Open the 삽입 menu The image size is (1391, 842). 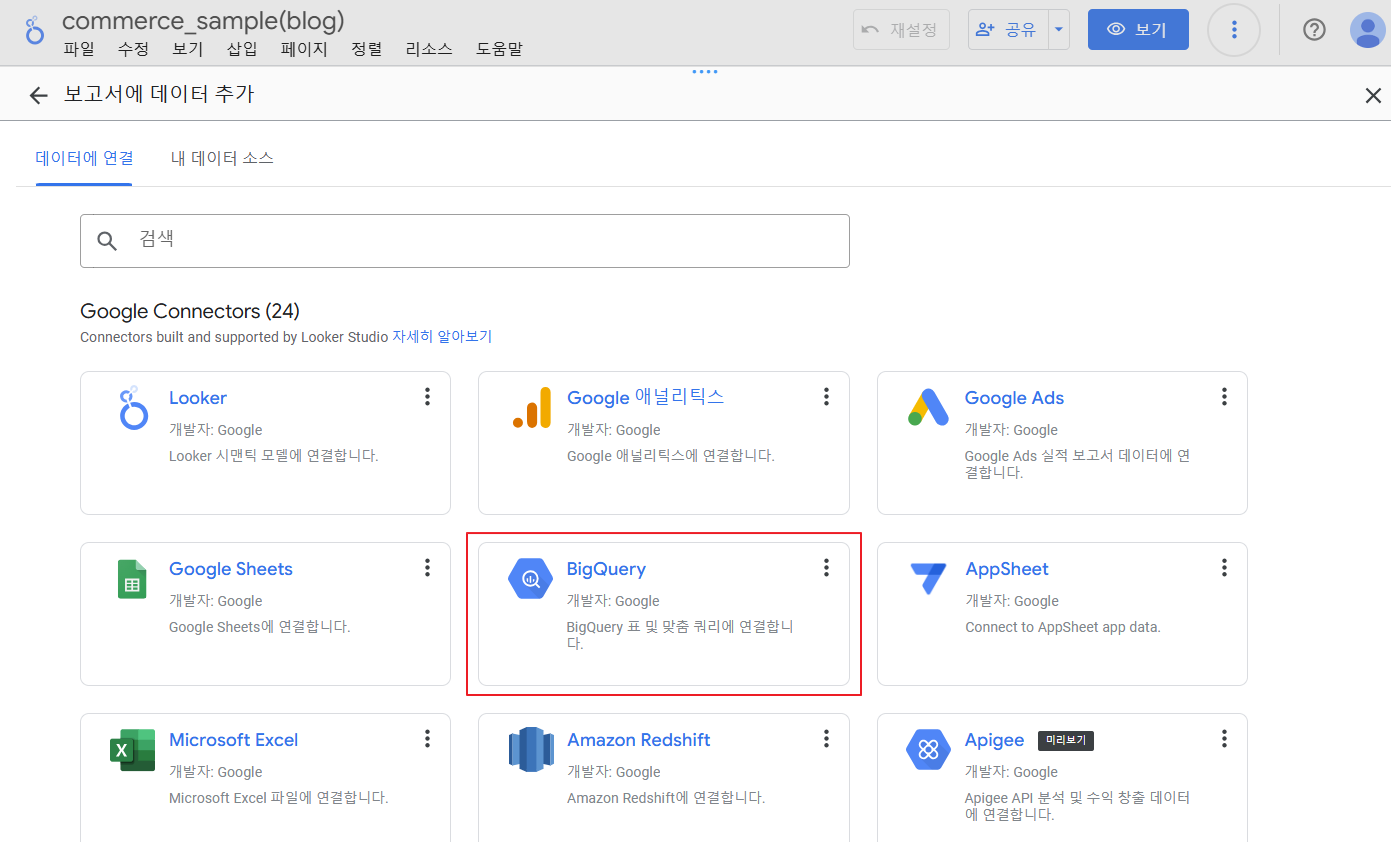[242, 49]
